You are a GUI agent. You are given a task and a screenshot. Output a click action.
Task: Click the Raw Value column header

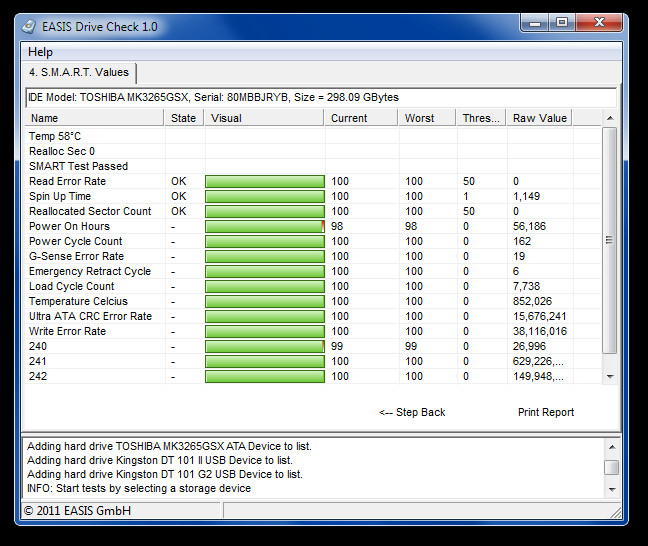pyautogui.click(x=539, y=118)
